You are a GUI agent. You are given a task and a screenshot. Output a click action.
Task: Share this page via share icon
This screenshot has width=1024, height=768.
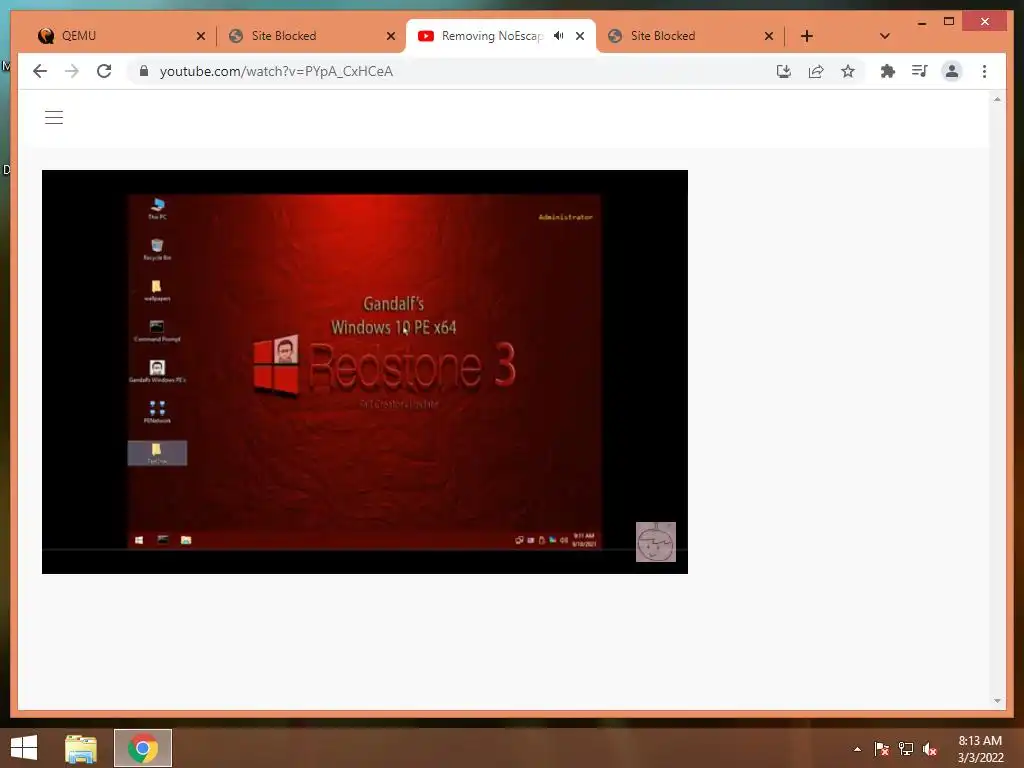[x=816, y=71]
